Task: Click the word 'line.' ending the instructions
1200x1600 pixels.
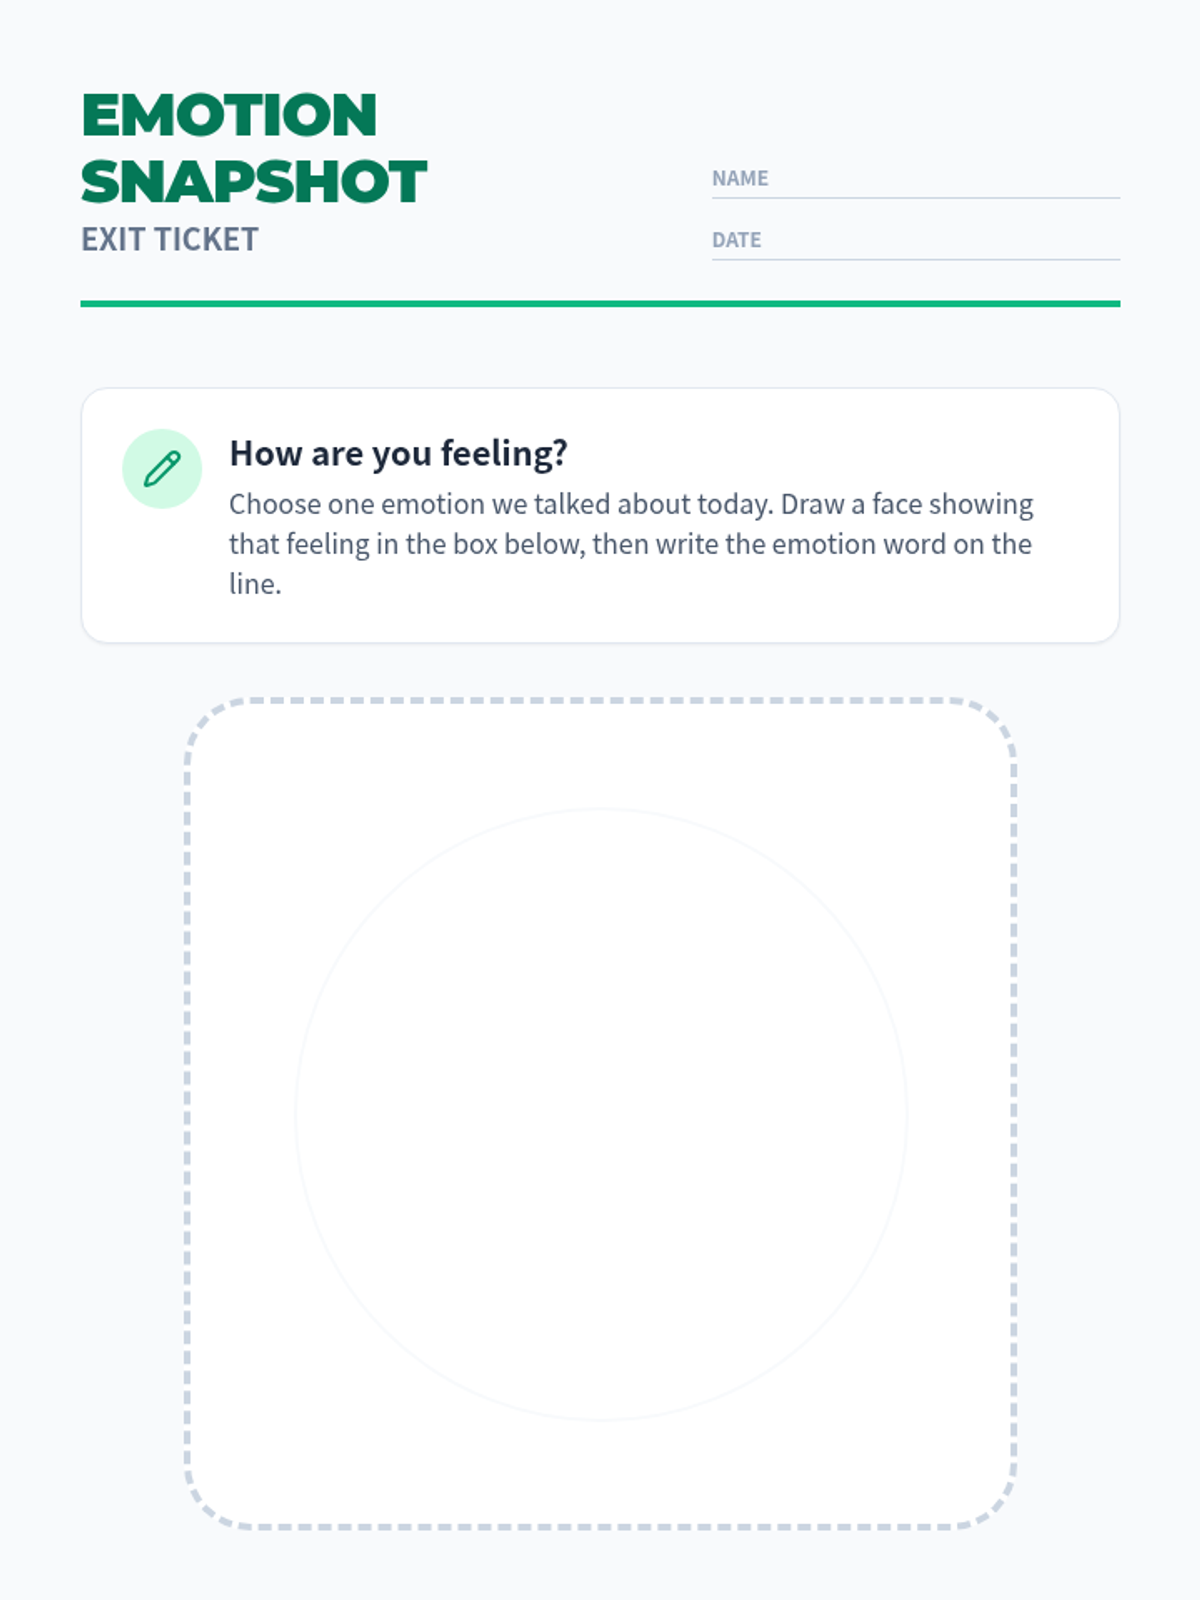Action: [255, 584]
